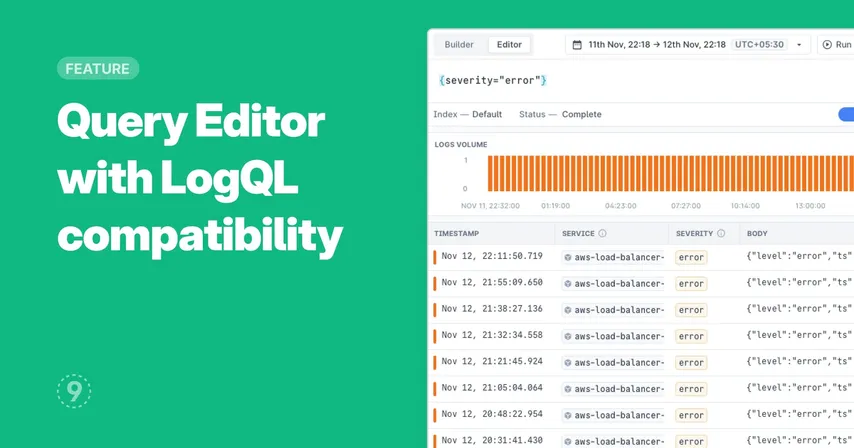Click the NOV 11, 22:32:00 axis label
Viewport: 854px width, 448px height.
click(490, 206)
